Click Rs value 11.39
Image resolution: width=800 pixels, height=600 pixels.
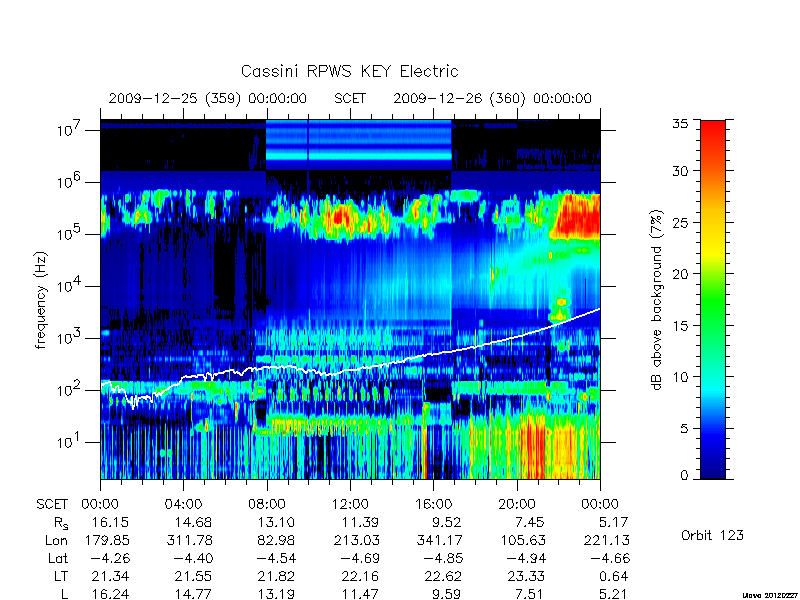[x=360, y=522]
